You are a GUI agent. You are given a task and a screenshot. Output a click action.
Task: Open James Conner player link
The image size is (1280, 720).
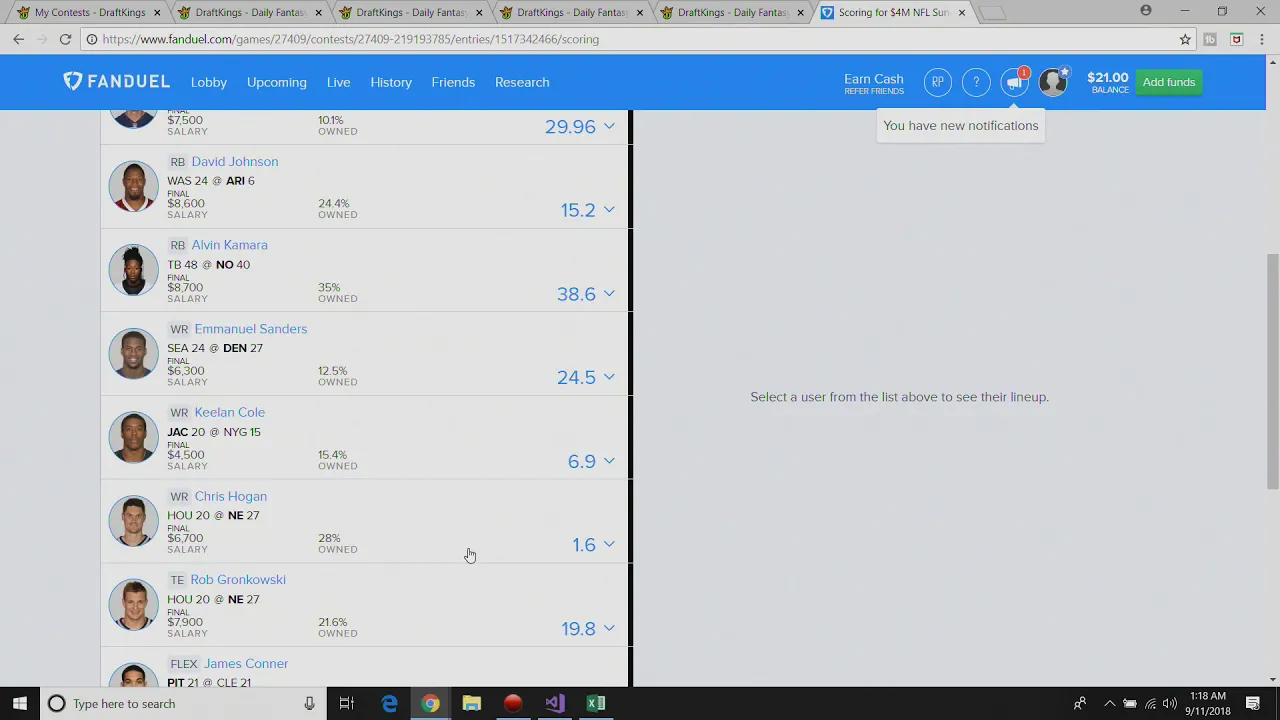click(245, 664)
